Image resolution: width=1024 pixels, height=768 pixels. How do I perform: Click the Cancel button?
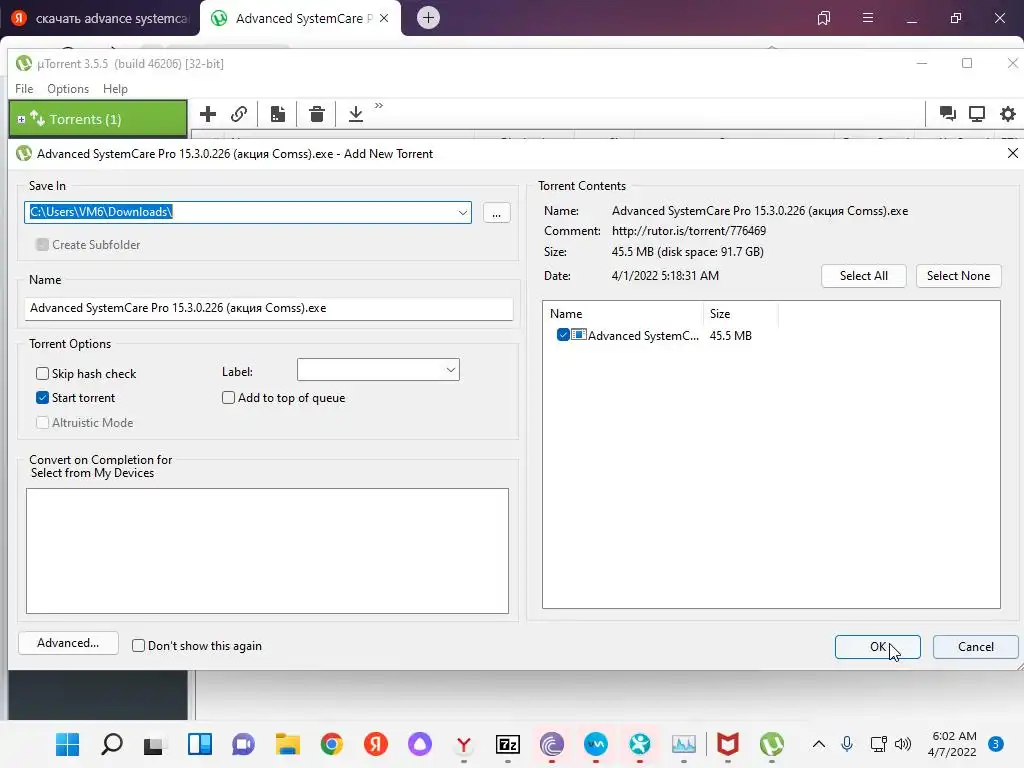coord(975,647)
